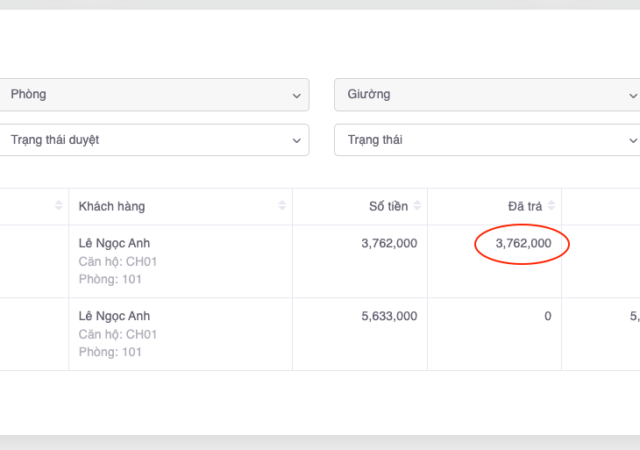Click the Số tiền column header text

pos(389,206)
